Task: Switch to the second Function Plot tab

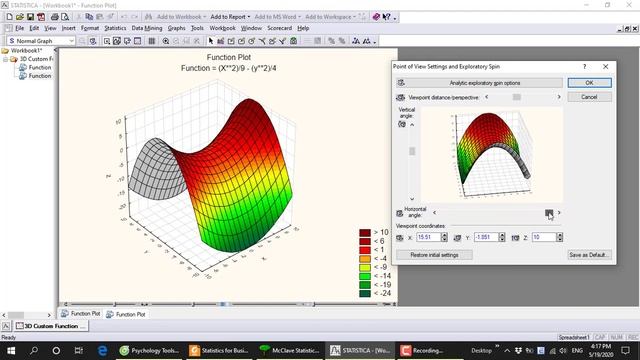Action: point(126,314)
